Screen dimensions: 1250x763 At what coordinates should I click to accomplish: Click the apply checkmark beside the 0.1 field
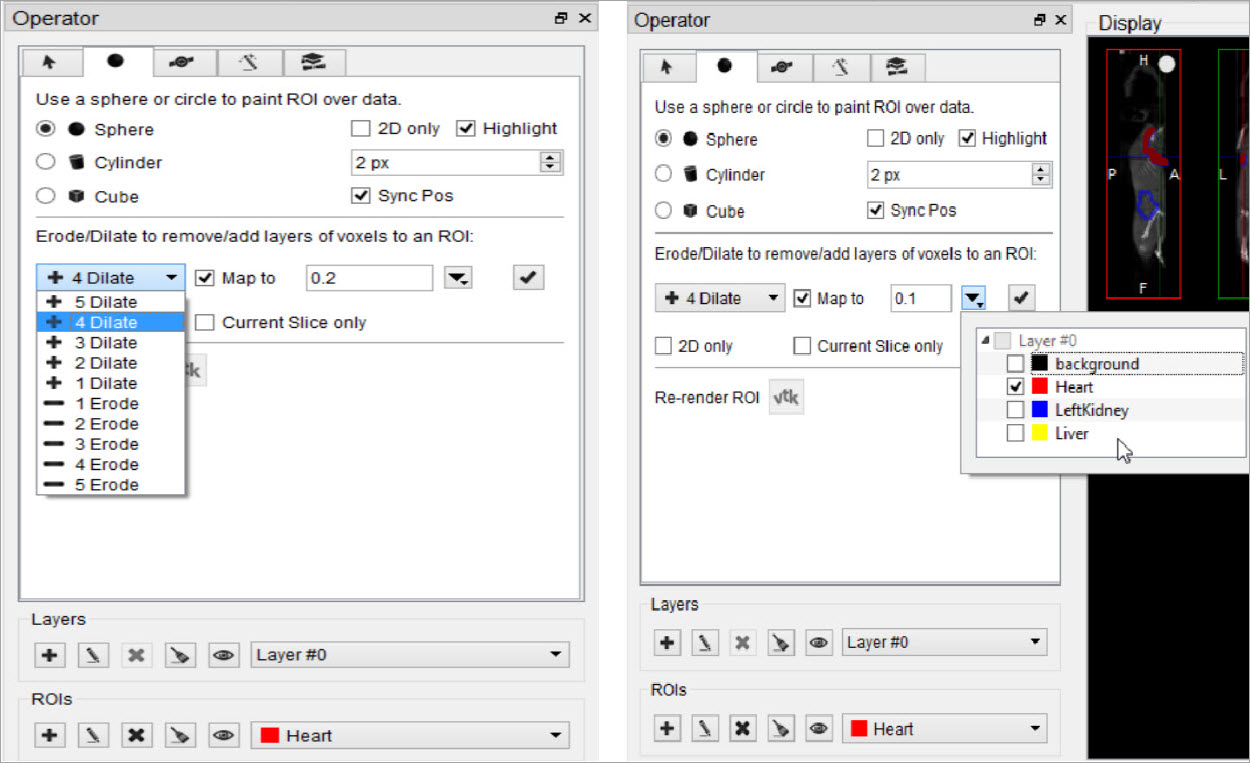click(1021, 297)
